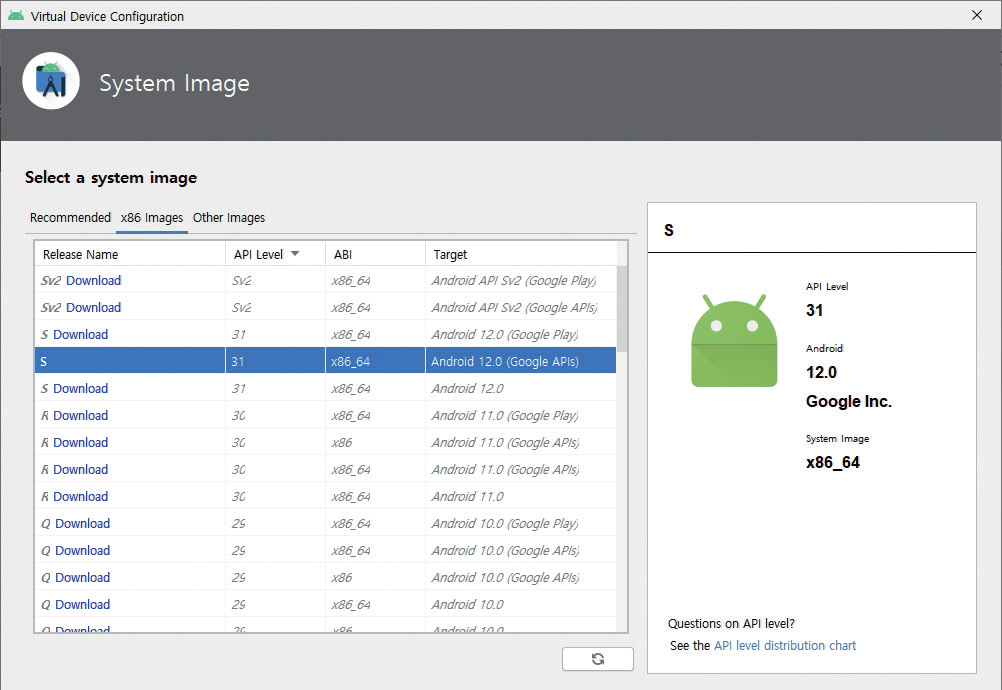Click the API Level 31 value in details panel
The height and width of the screenshot is (690, 1002).
tap(814, 310)
